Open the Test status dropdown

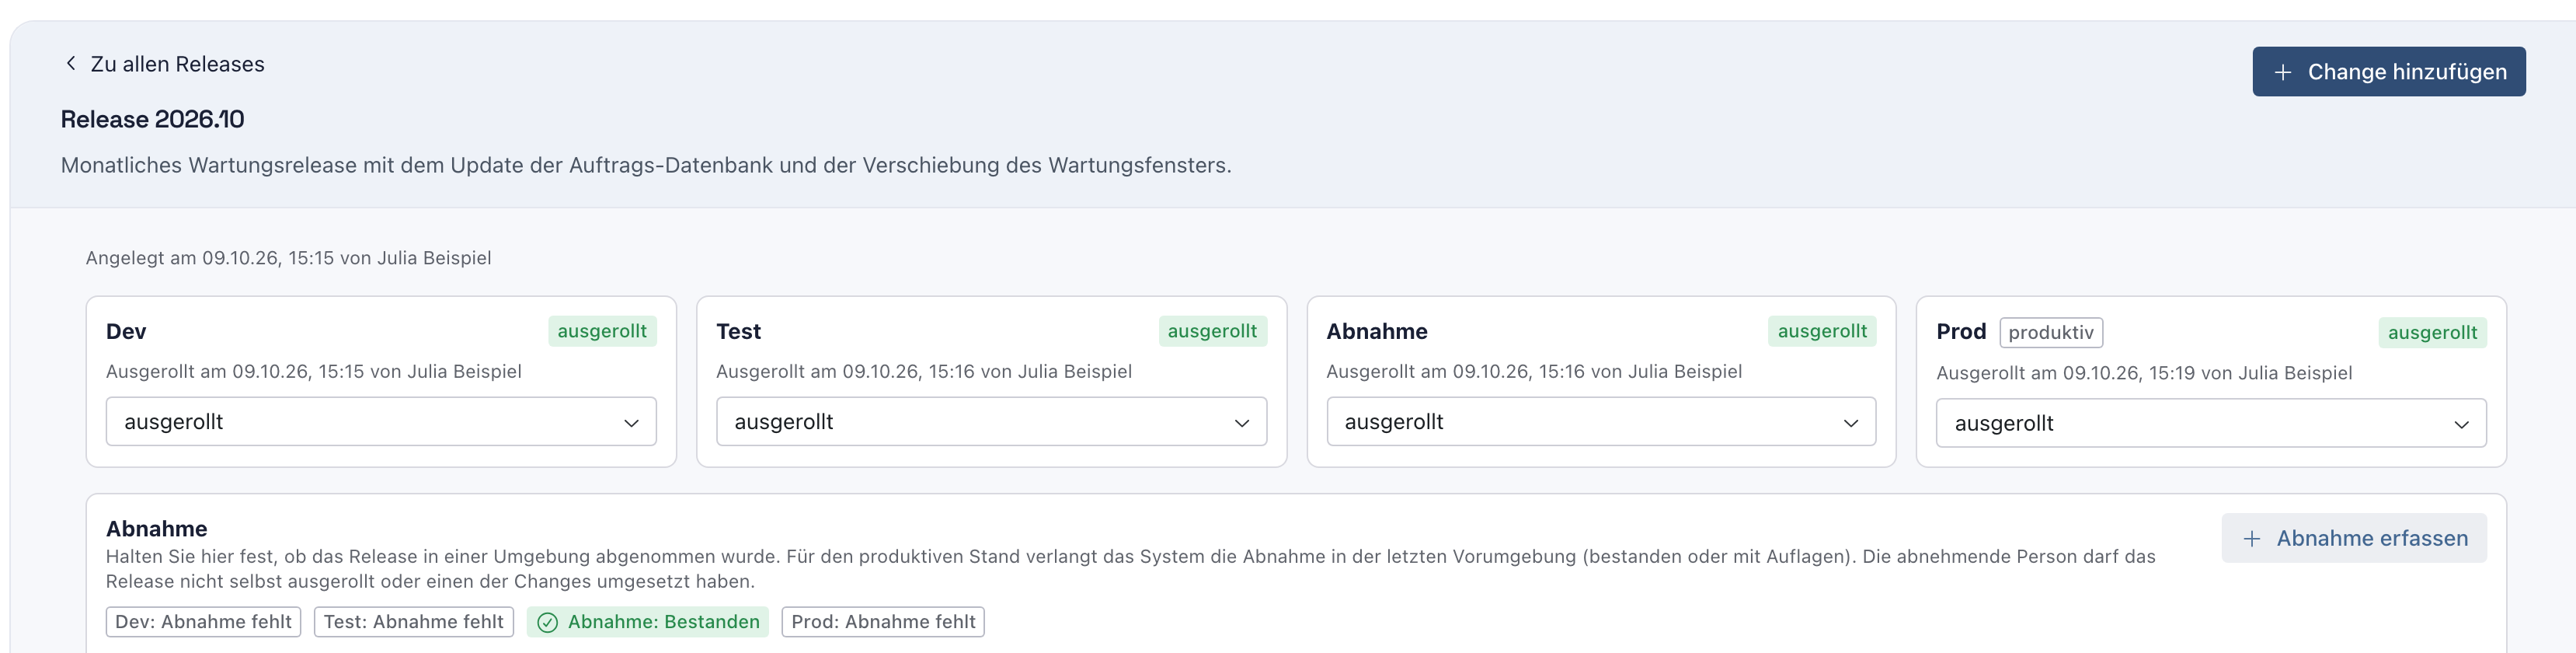(x=991, y=422)
